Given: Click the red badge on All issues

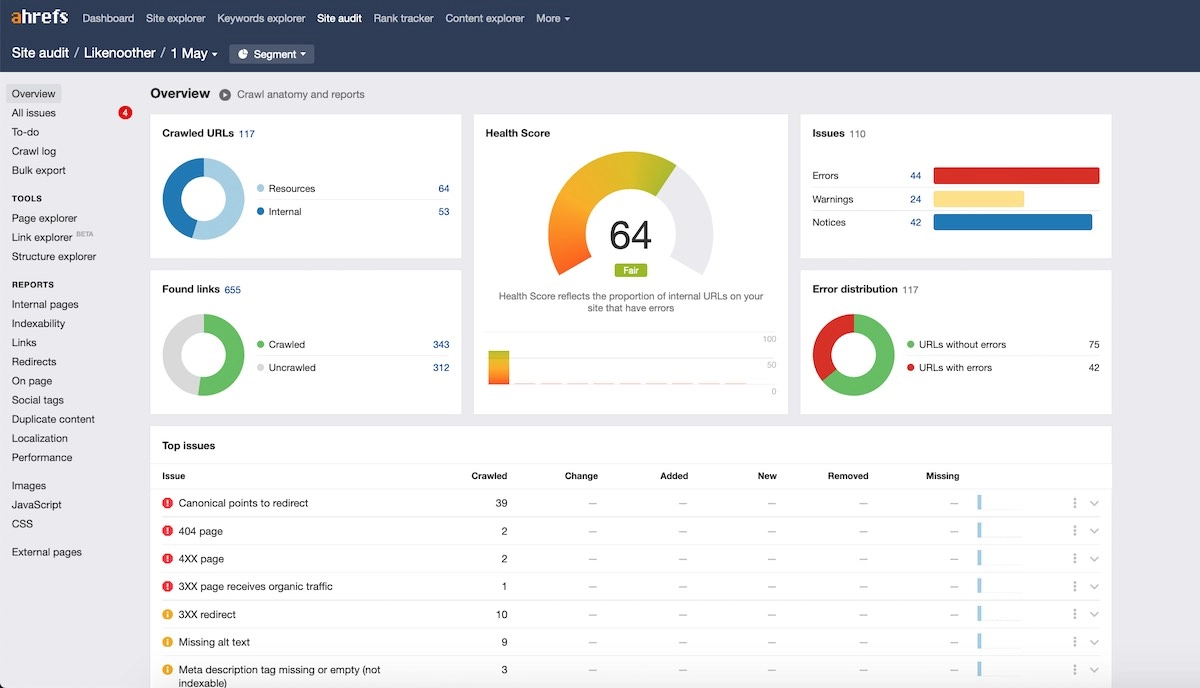Looking at the screenshot, I should (x=124, y=112).
